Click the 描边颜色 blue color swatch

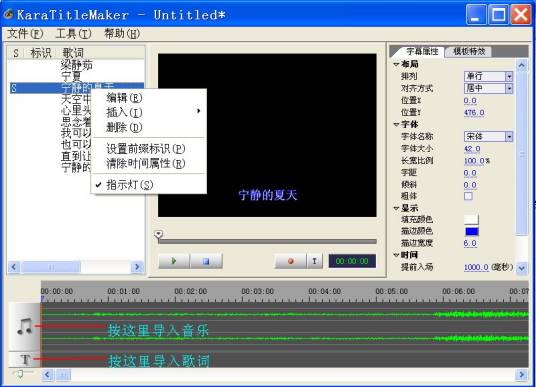(x=471, y=231)
